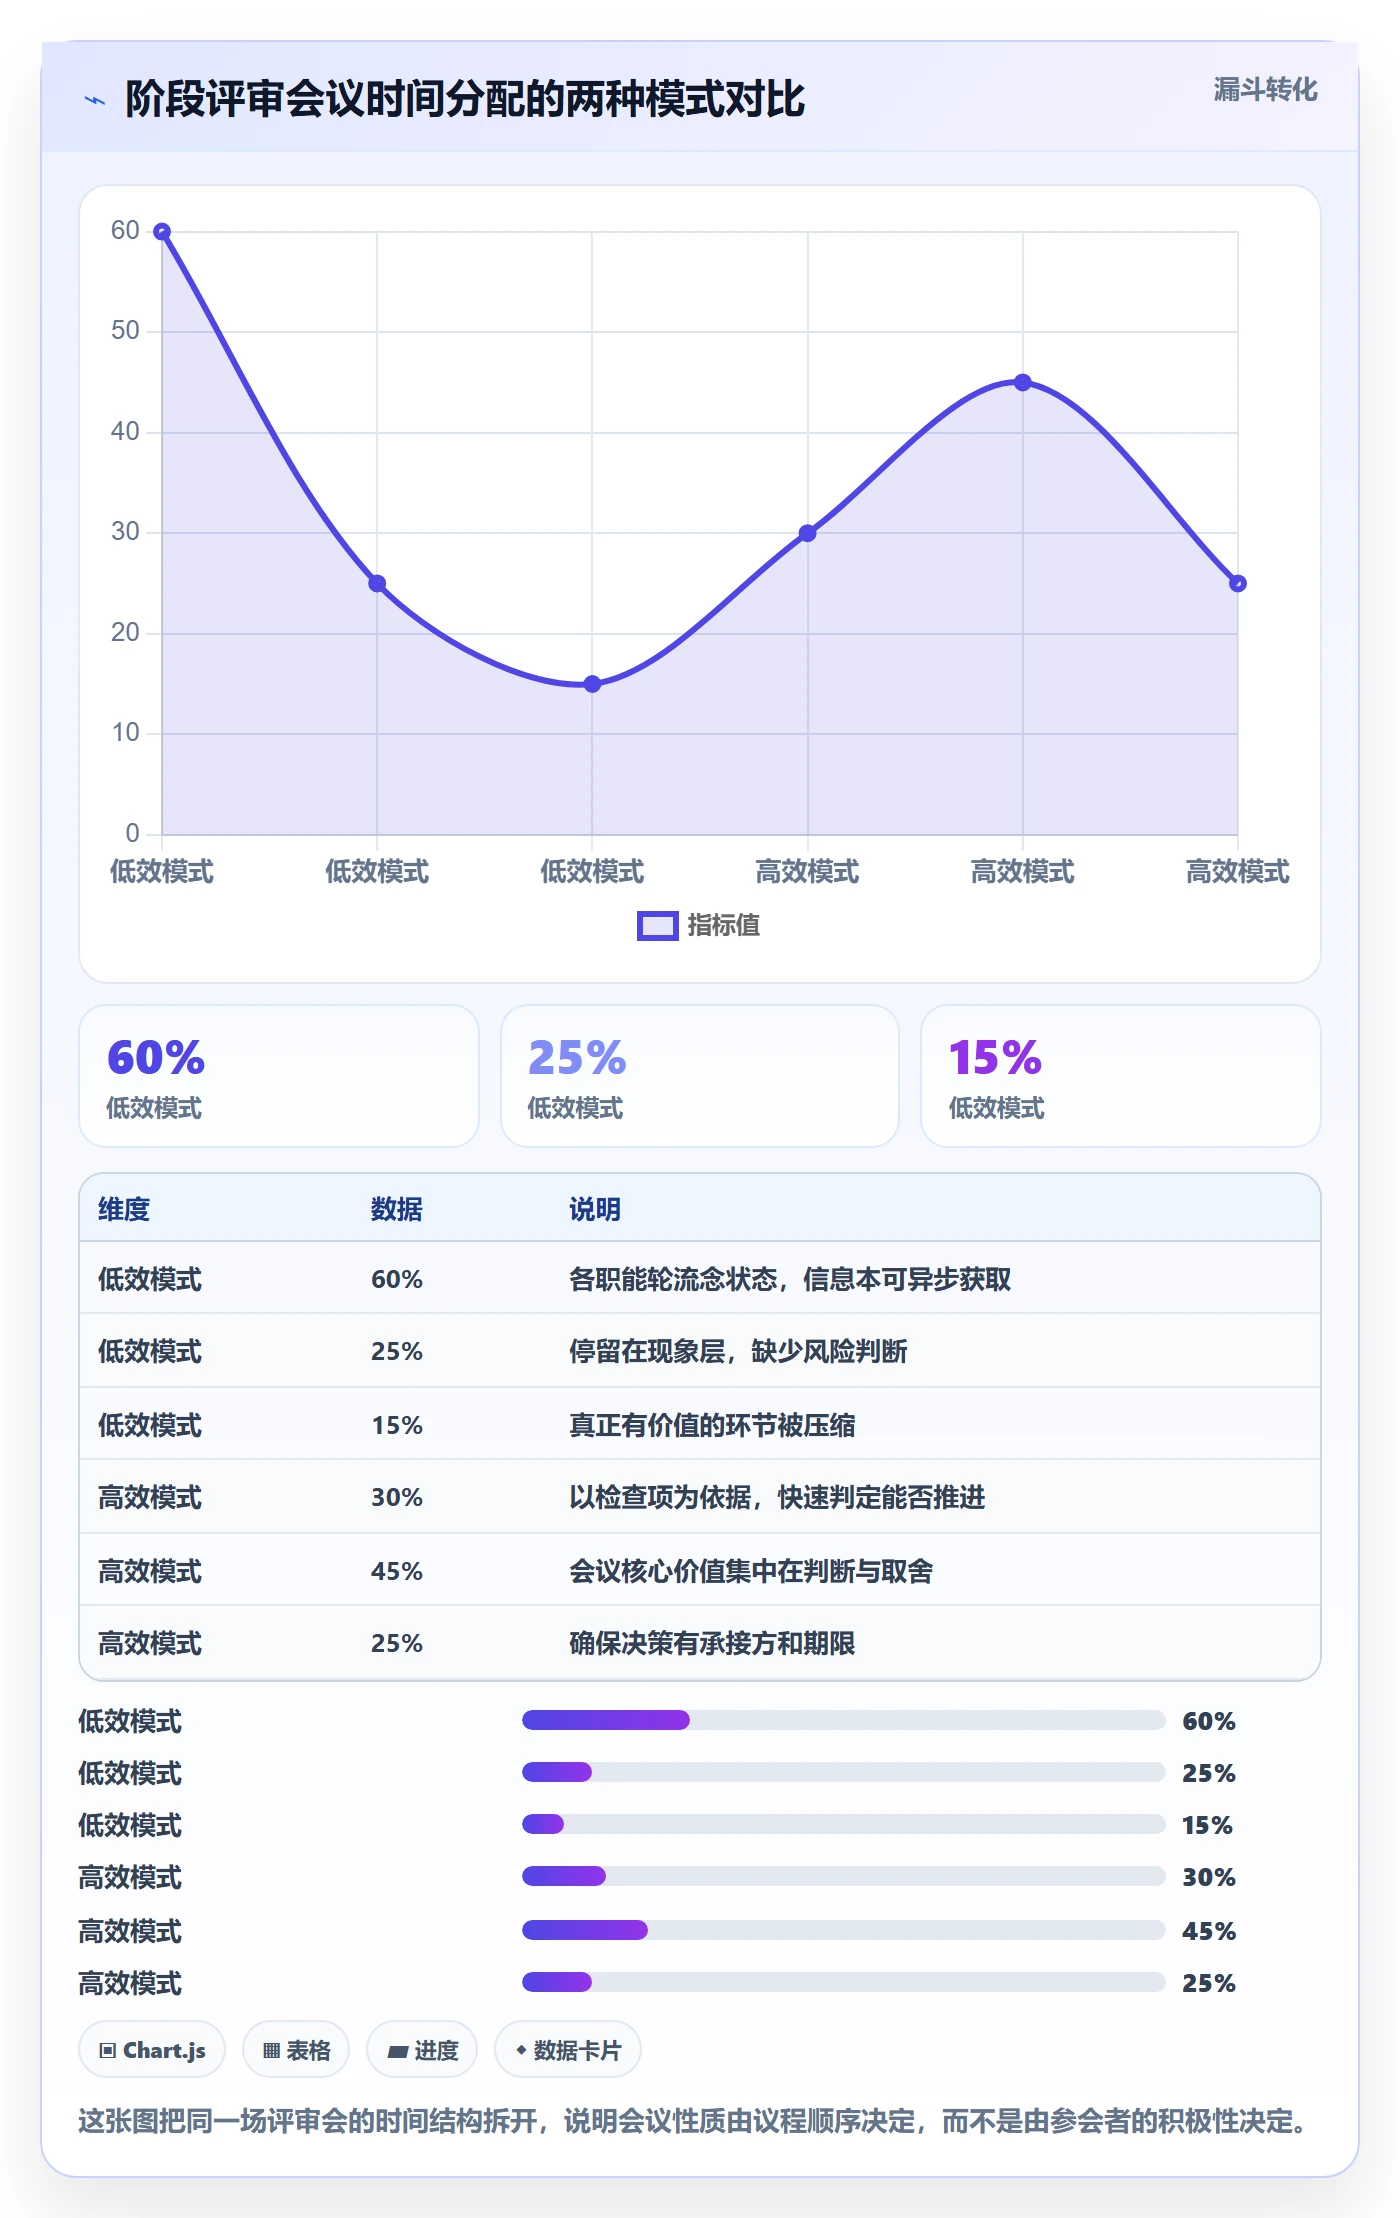Image resolution: width=1400 pixels, height=2218 pixels.
Task: Select the row 确保决策有承接方和期限
Action: pos(700,1643)
